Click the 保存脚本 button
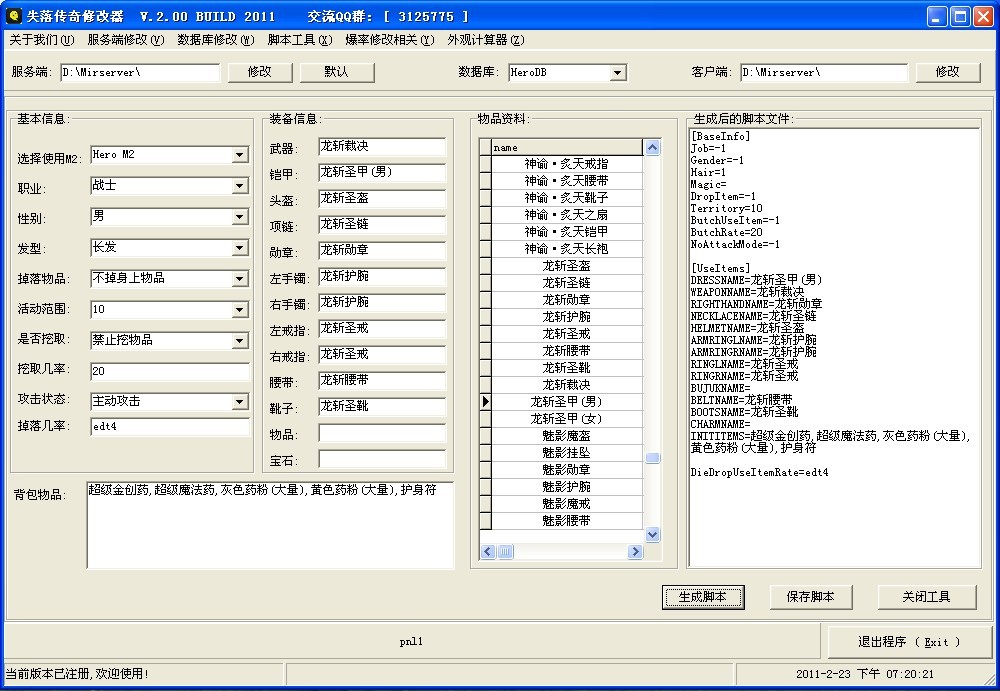Screen dimensions: 1000x691 (x=810, y=597)
